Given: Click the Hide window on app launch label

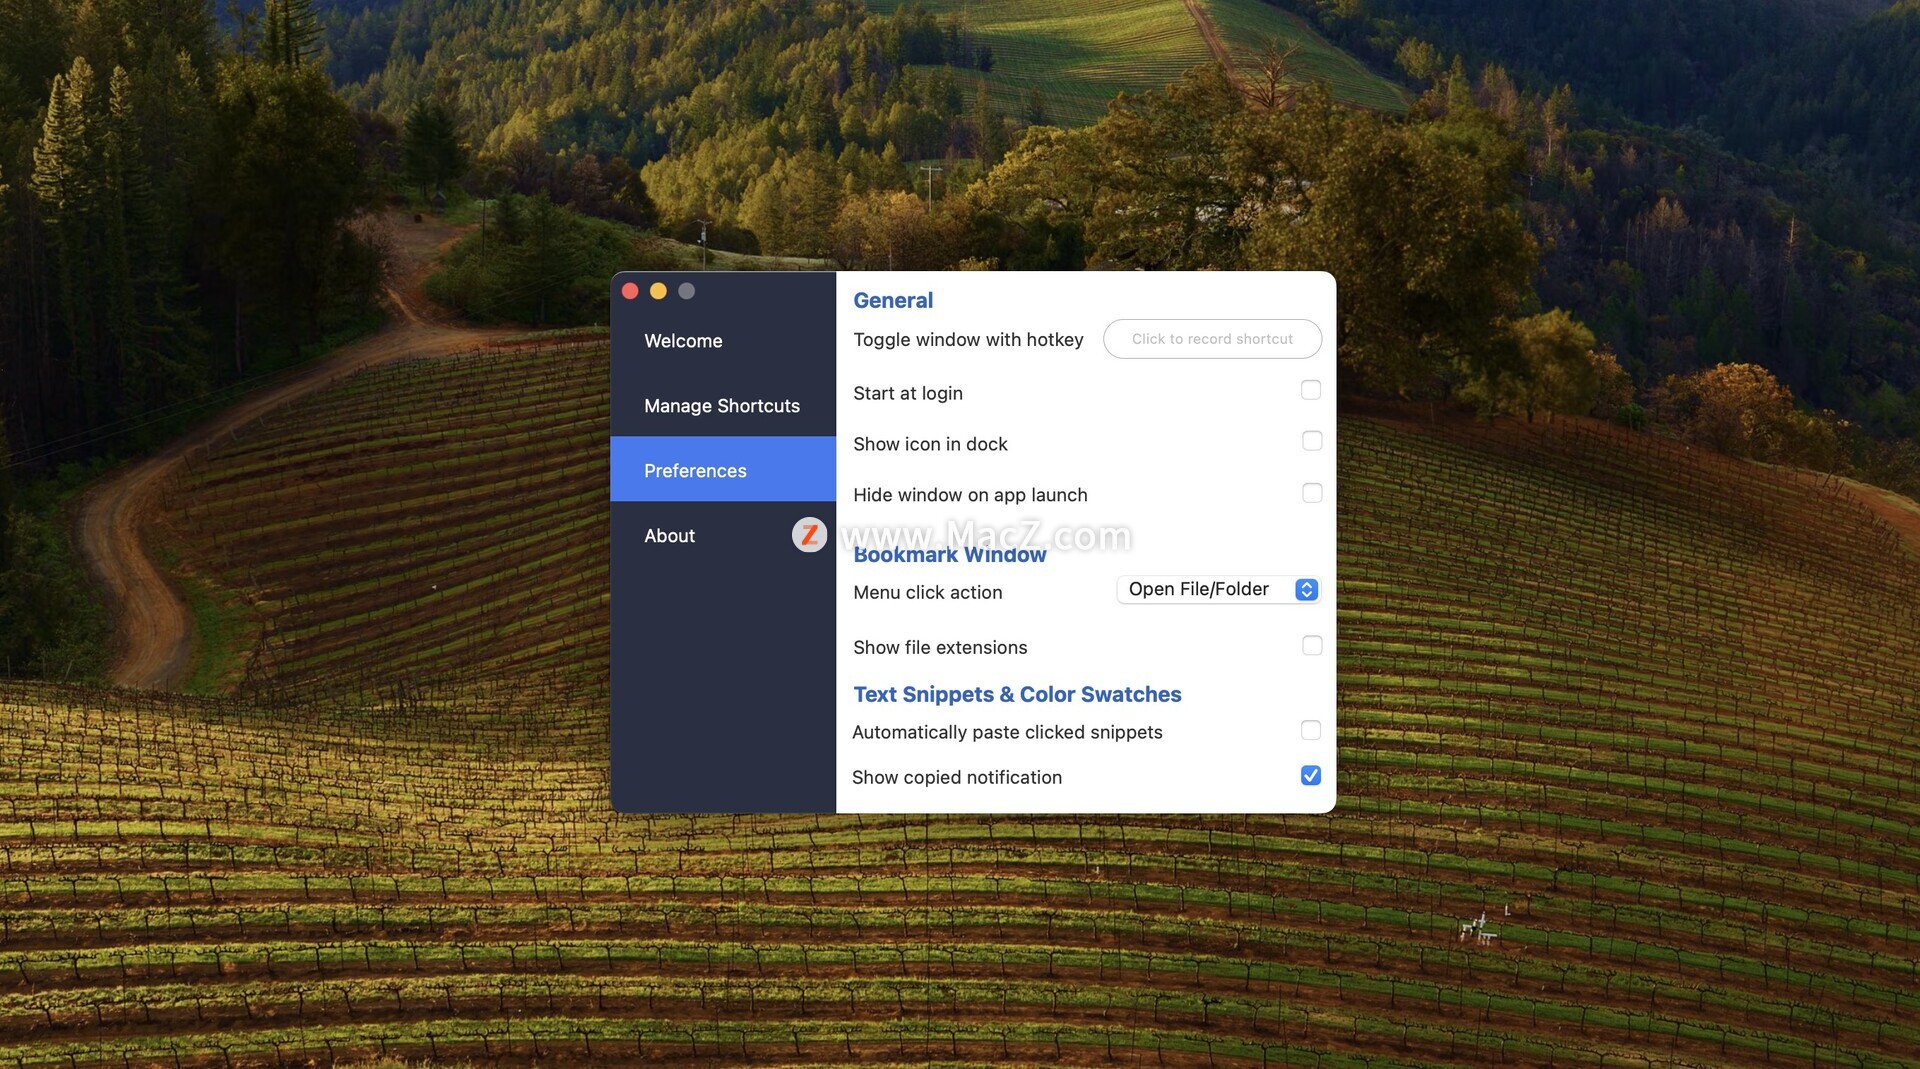Looking at the screenshot, I should click(970, 495).
